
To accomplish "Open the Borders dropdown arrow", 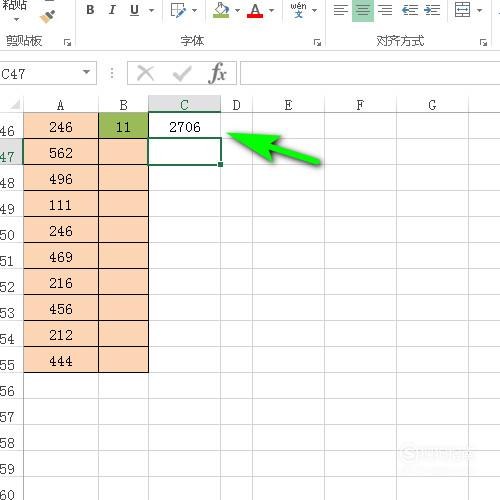I will point(194,10).
